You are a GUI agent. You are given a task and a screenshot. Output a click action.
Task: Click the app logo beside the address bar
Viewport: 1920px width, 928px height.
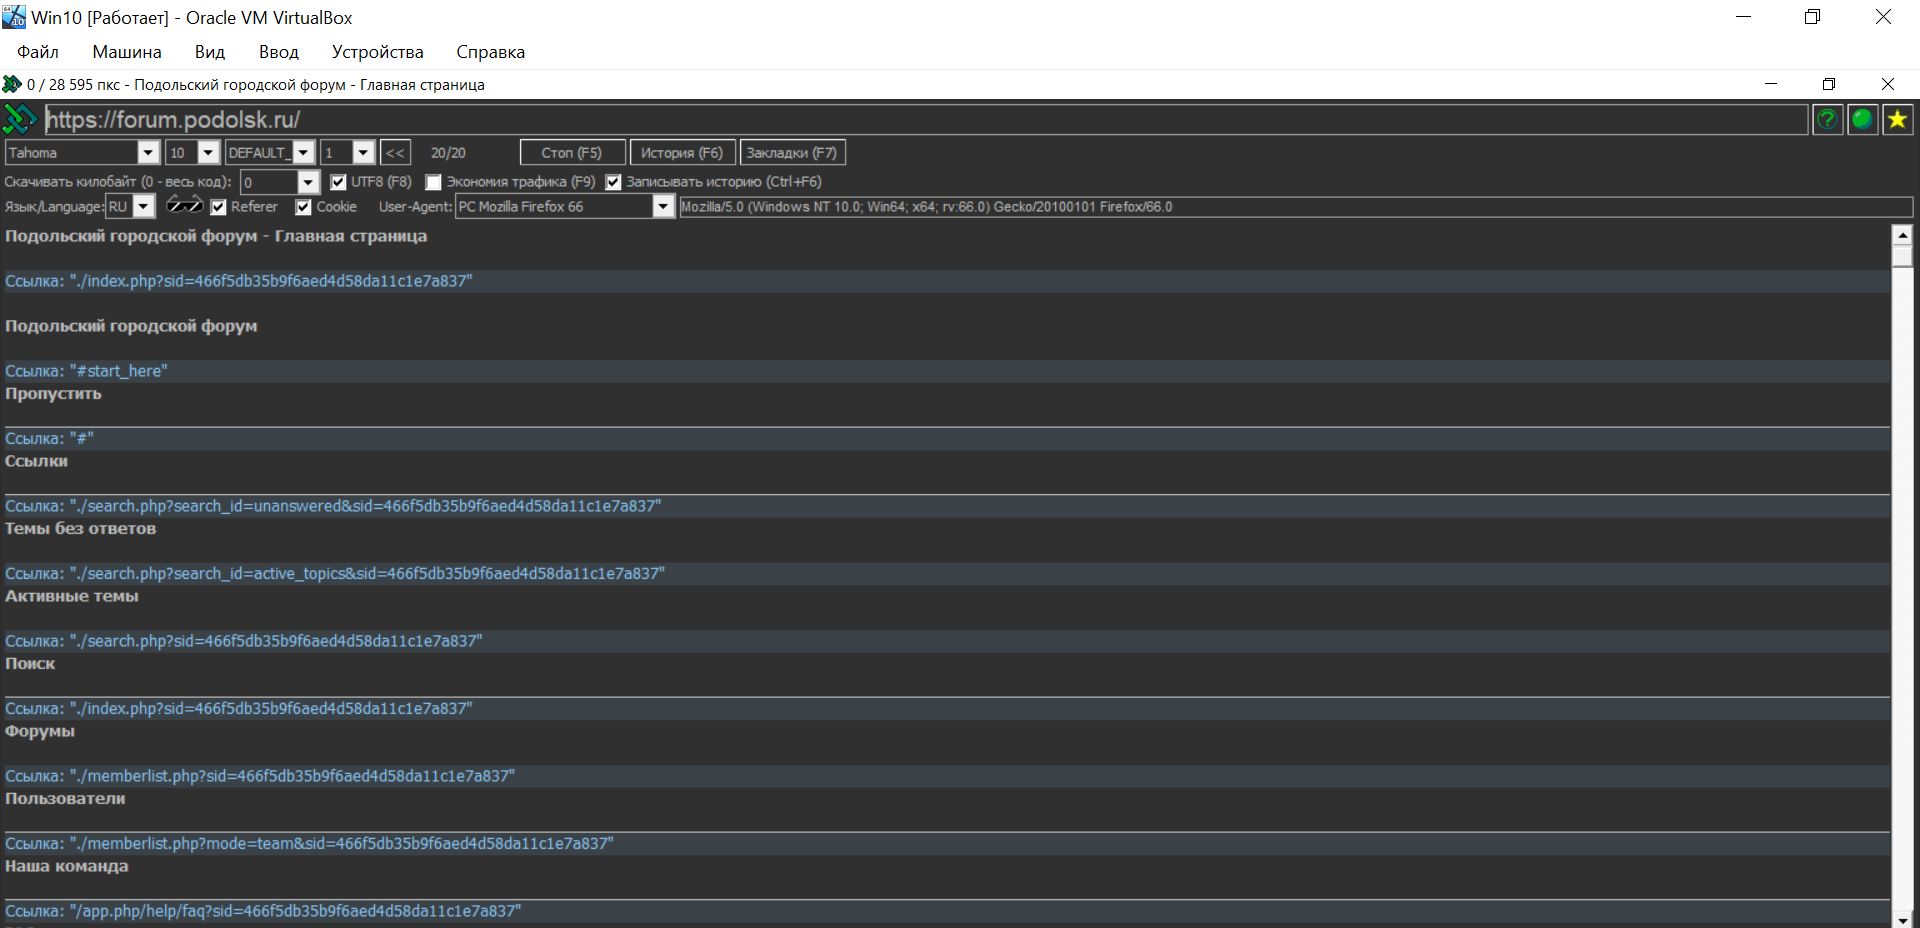(x=20, y=120)
